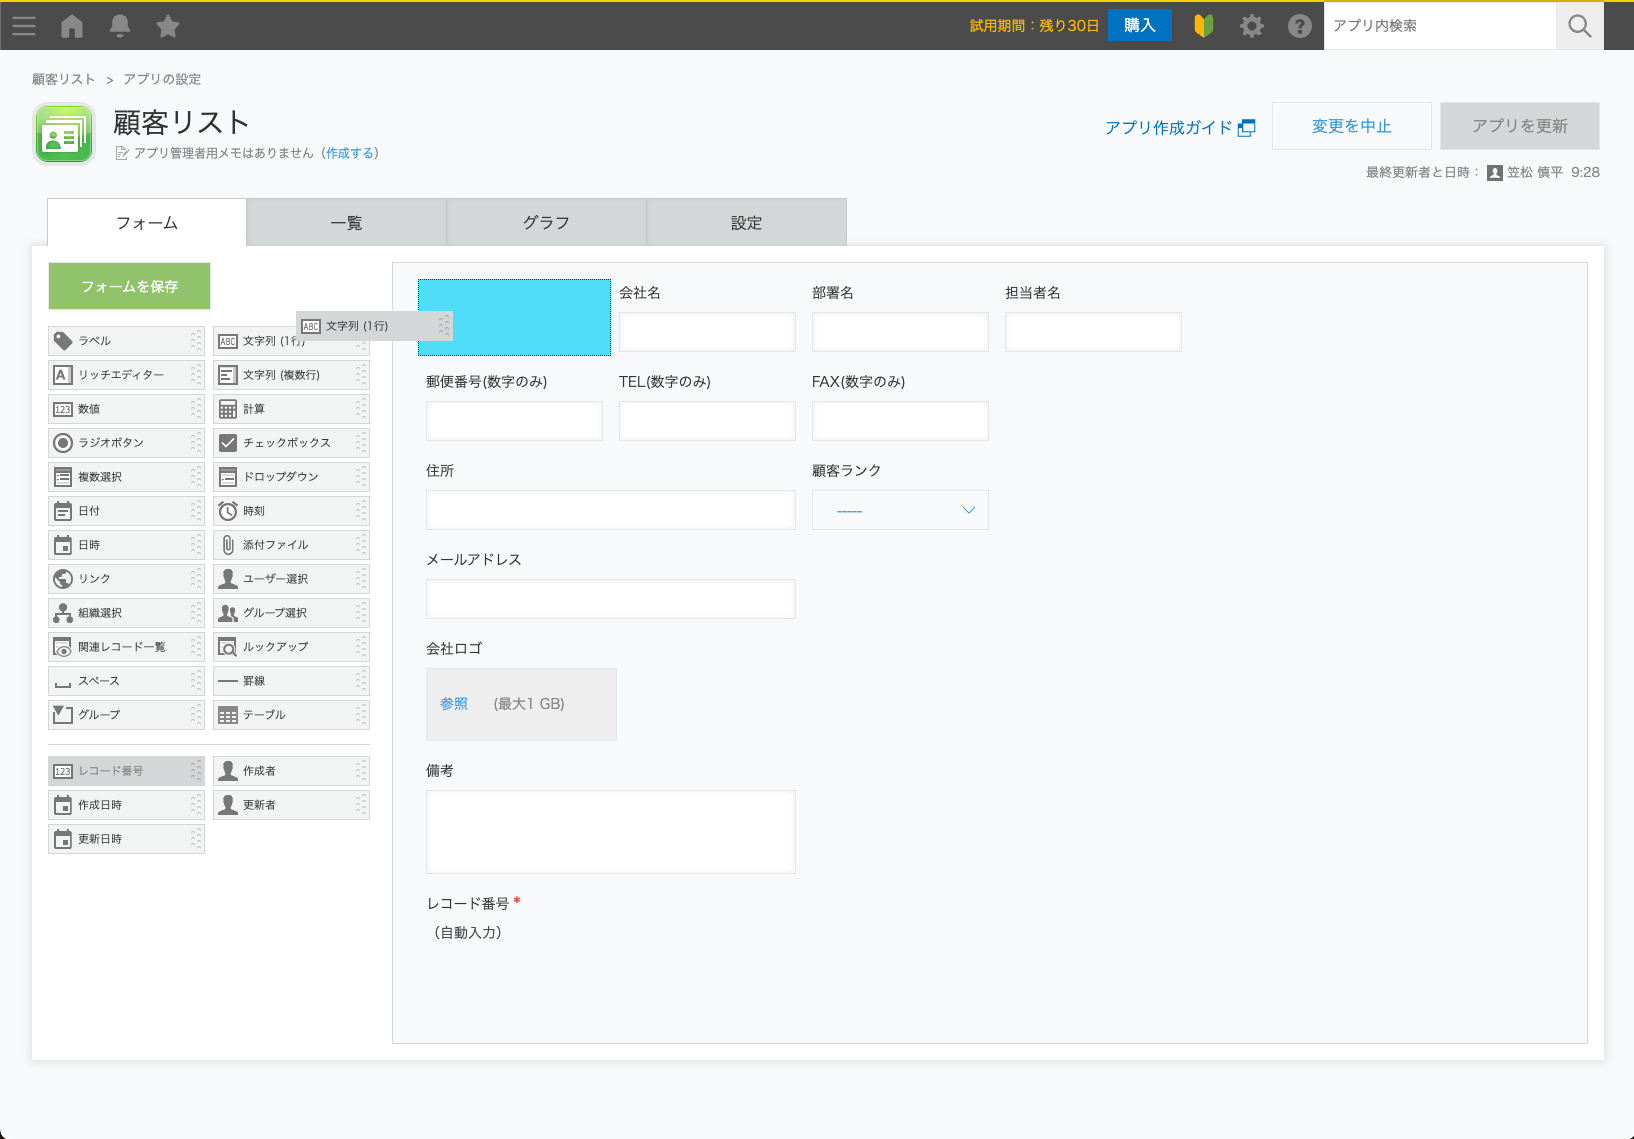The image size is (1634, 1139).
Task: Select the Radio Button field item
Action: click(x=125, y=443)
